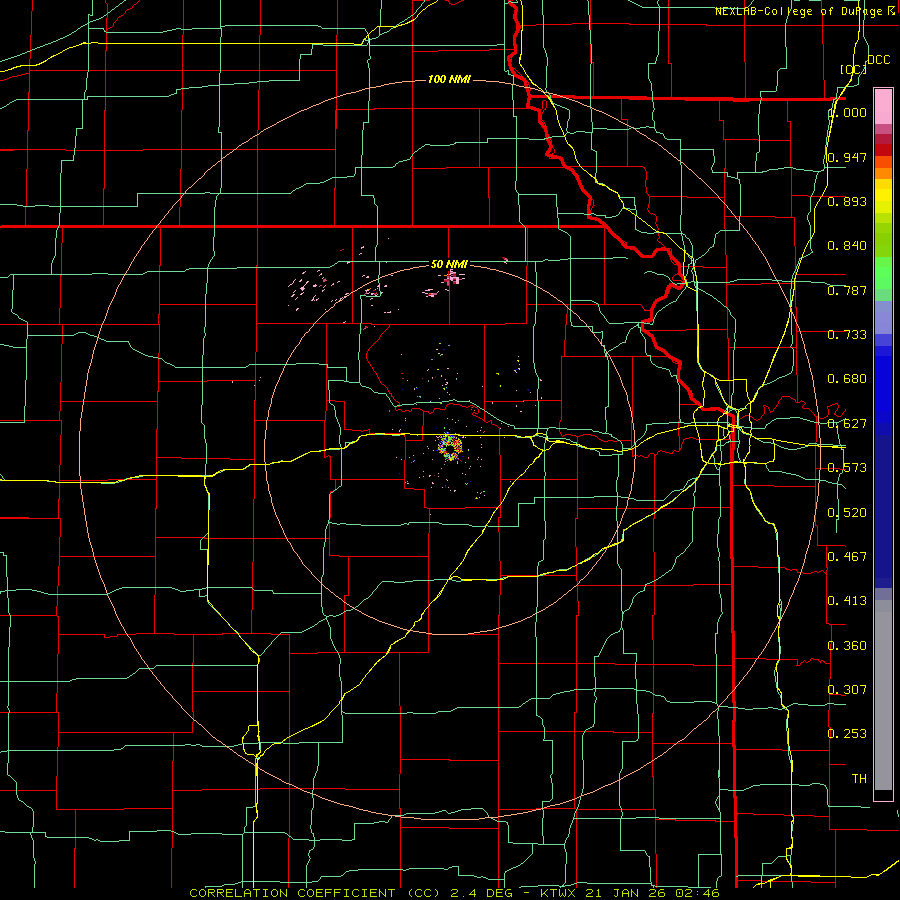The width and height of the screenshot is (900, 900).
Task: Select the 0.573 legend value
Action: [847, 468]
